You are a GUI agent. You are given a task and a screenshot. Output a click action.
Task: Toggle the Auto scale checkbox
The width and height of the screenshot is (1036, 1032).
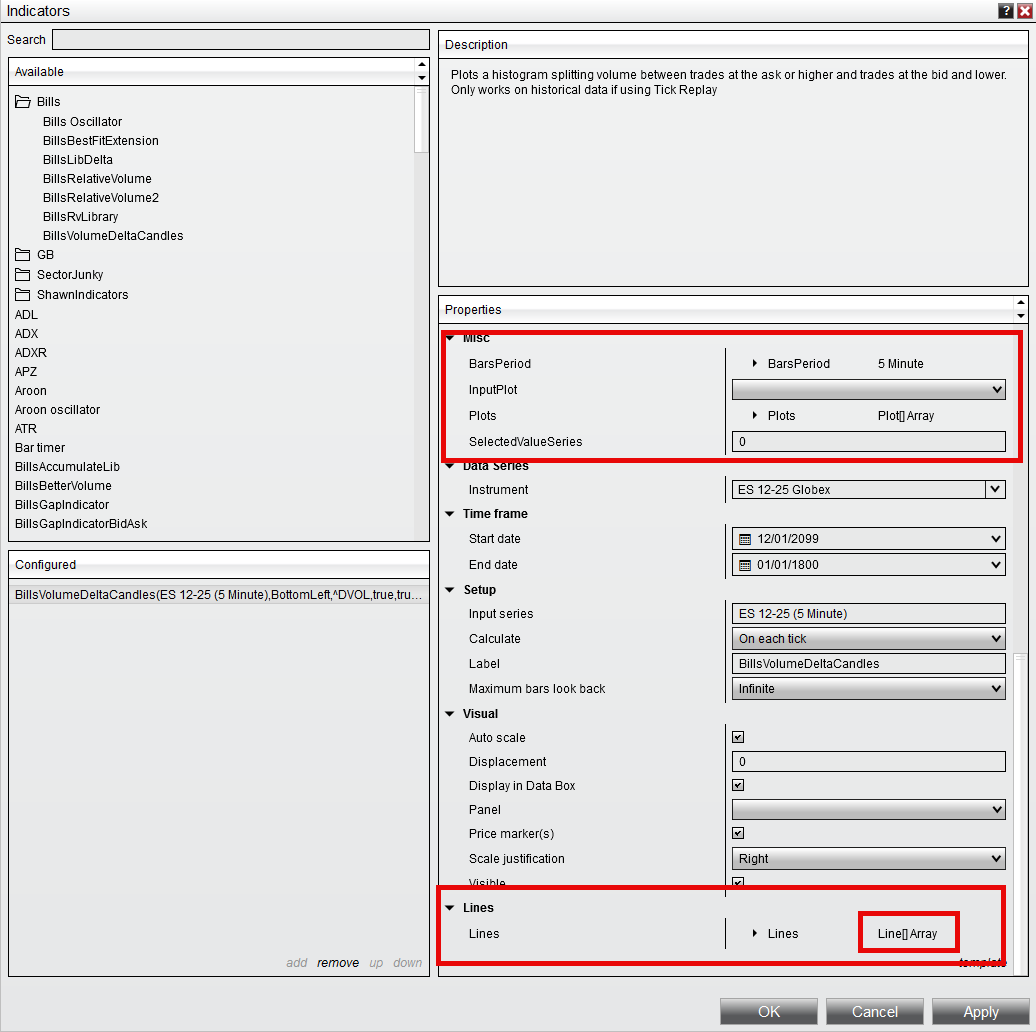738,737
